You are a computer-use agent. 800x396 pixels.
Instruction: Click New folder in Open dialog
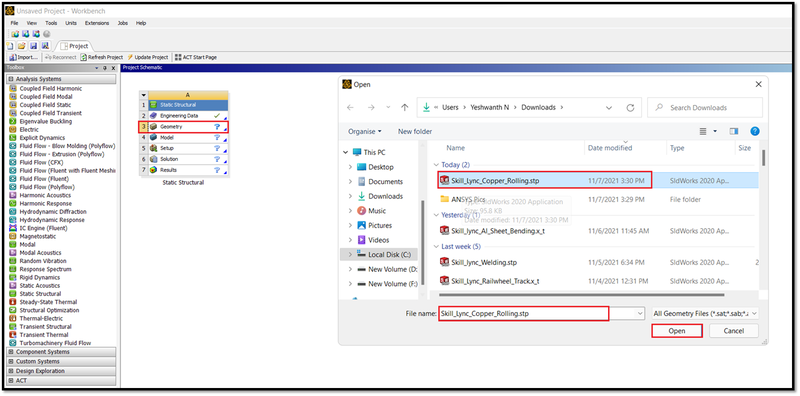tap(415, 132)
